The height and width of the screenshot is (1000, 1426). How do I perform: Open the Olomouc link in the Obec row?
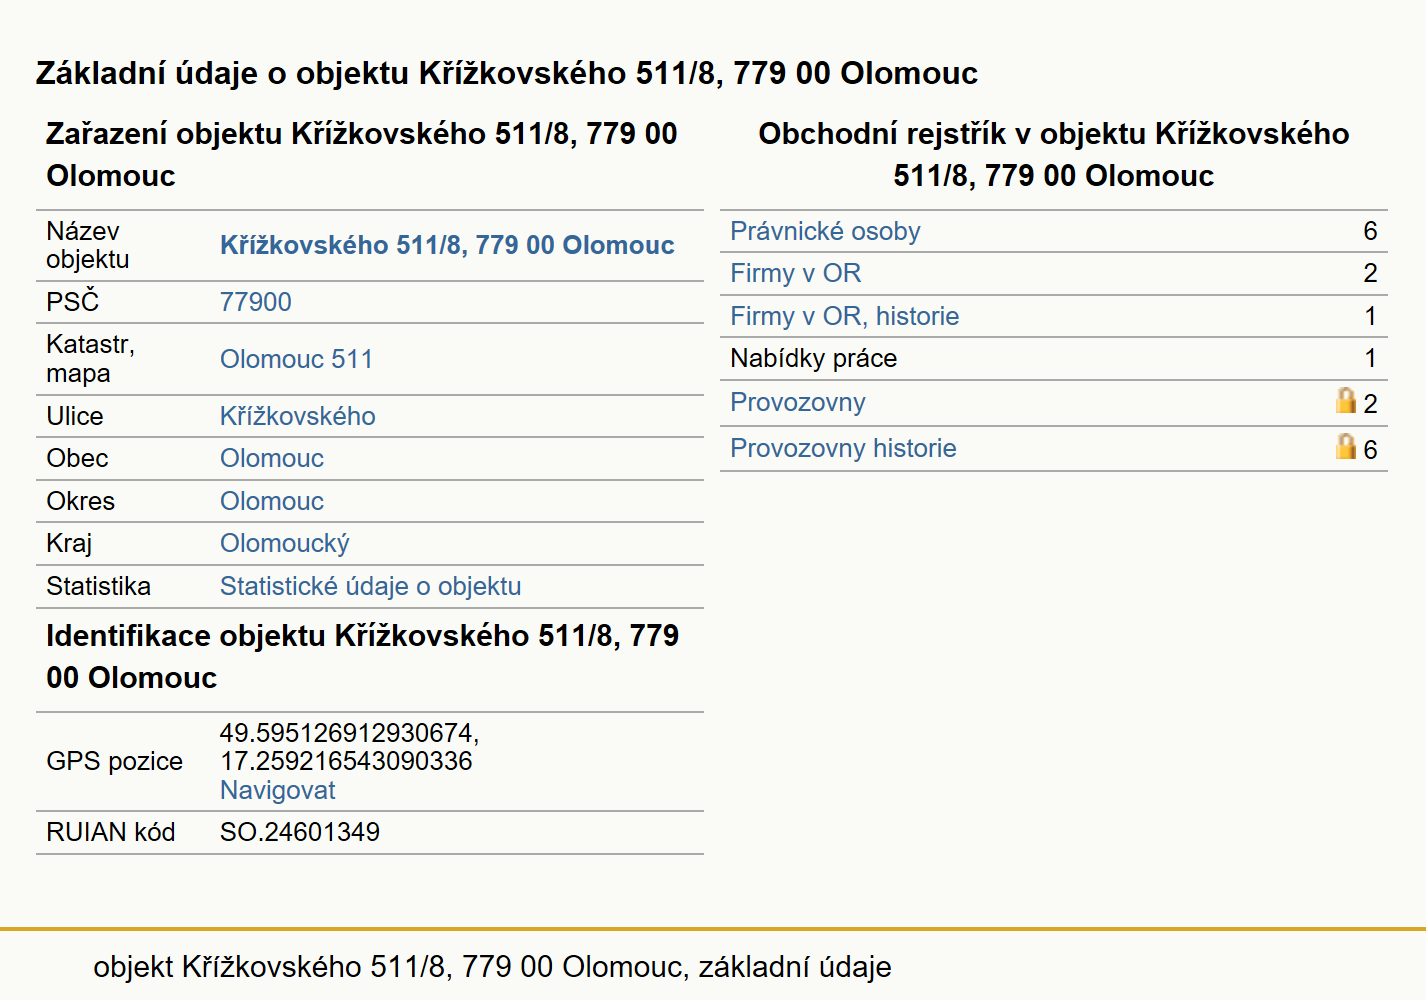pyautogui.click(x=272, y=458)
